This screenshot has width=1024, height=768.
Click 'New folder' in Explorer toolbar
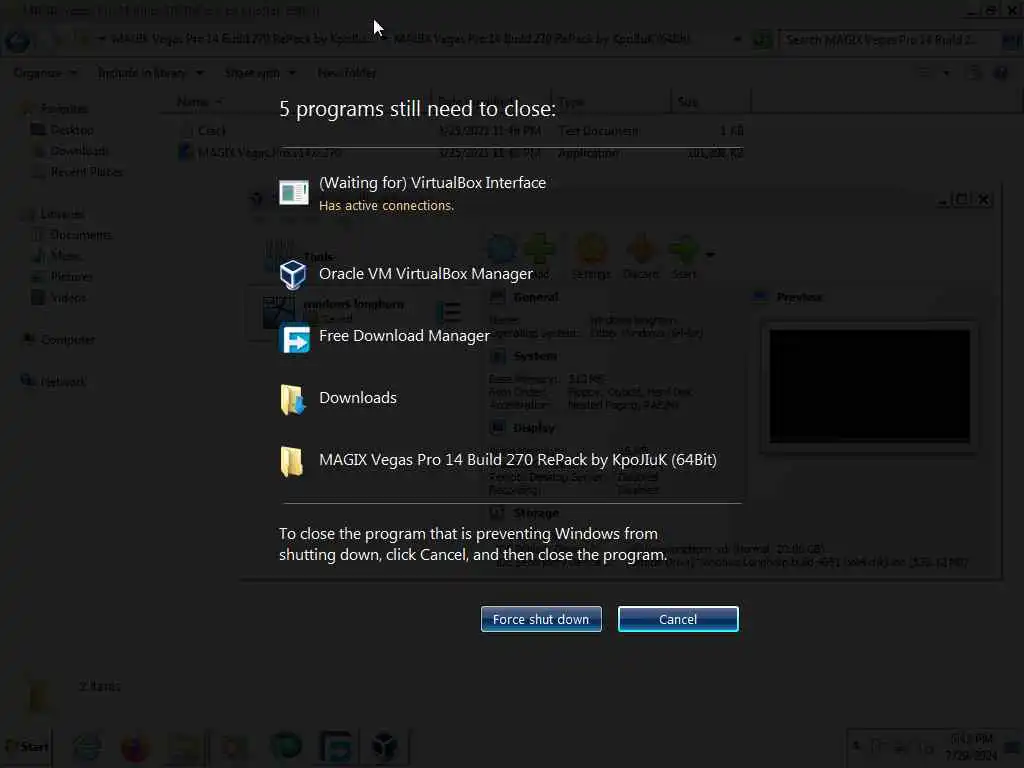347,73
